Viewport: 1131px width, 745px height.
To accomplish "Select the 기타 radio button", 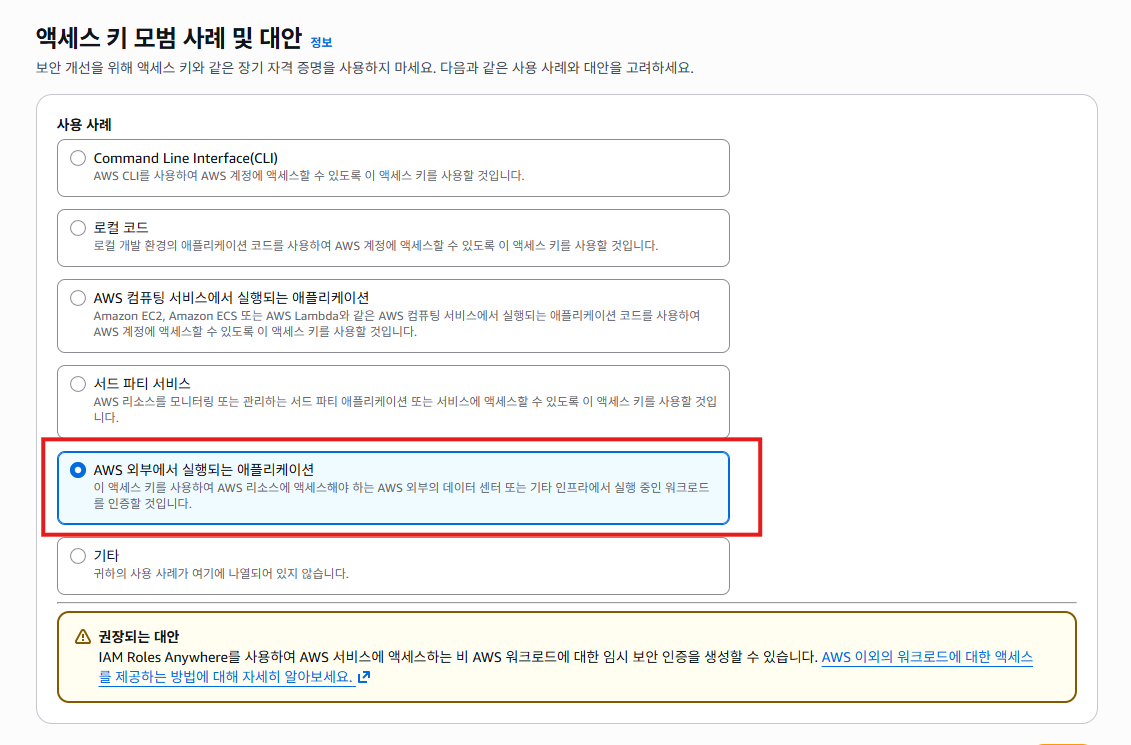I will pos(78,556).
